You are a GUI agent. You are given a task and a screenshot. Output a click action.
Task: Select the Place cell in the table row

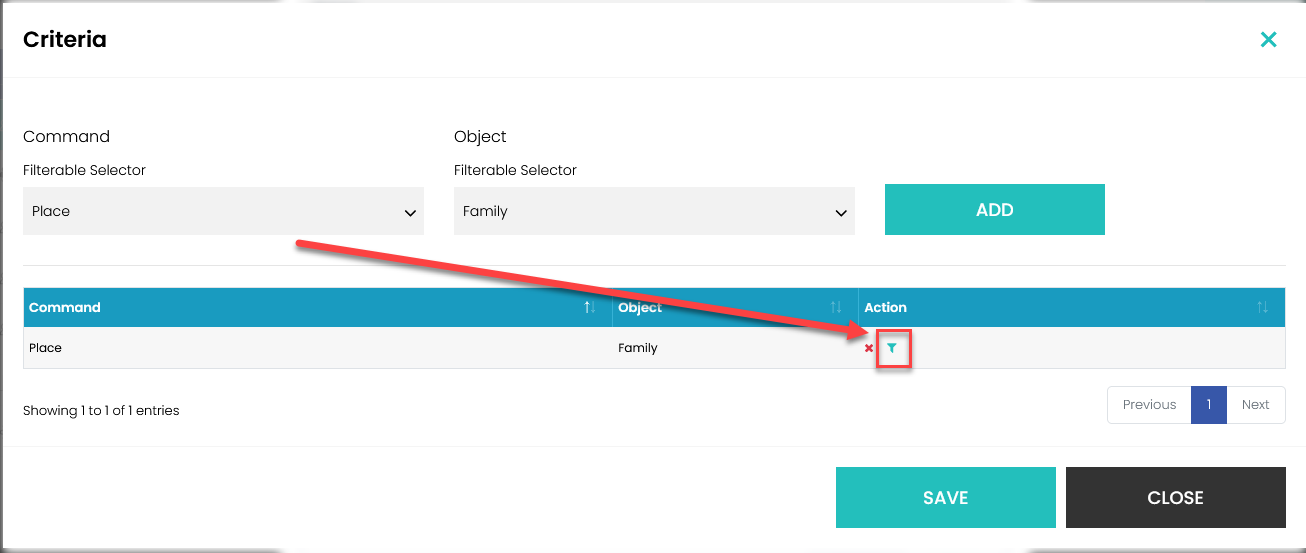(x=46, y=348)
